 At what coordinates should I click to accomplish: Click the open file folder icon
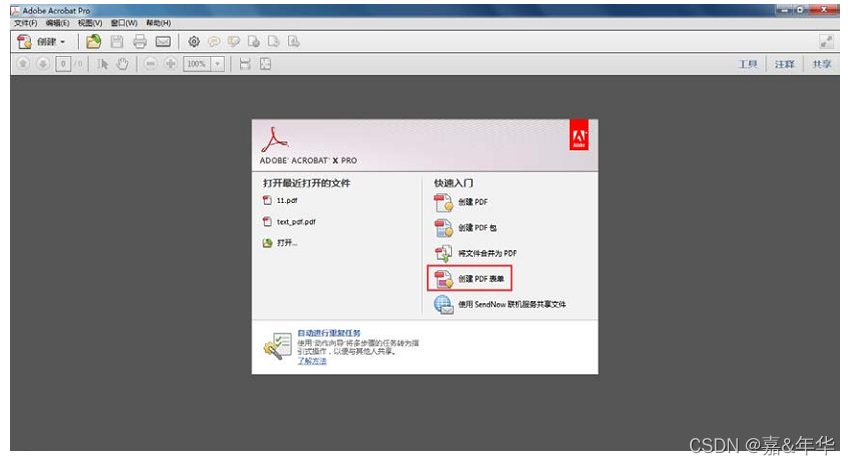tap(94, 41)
